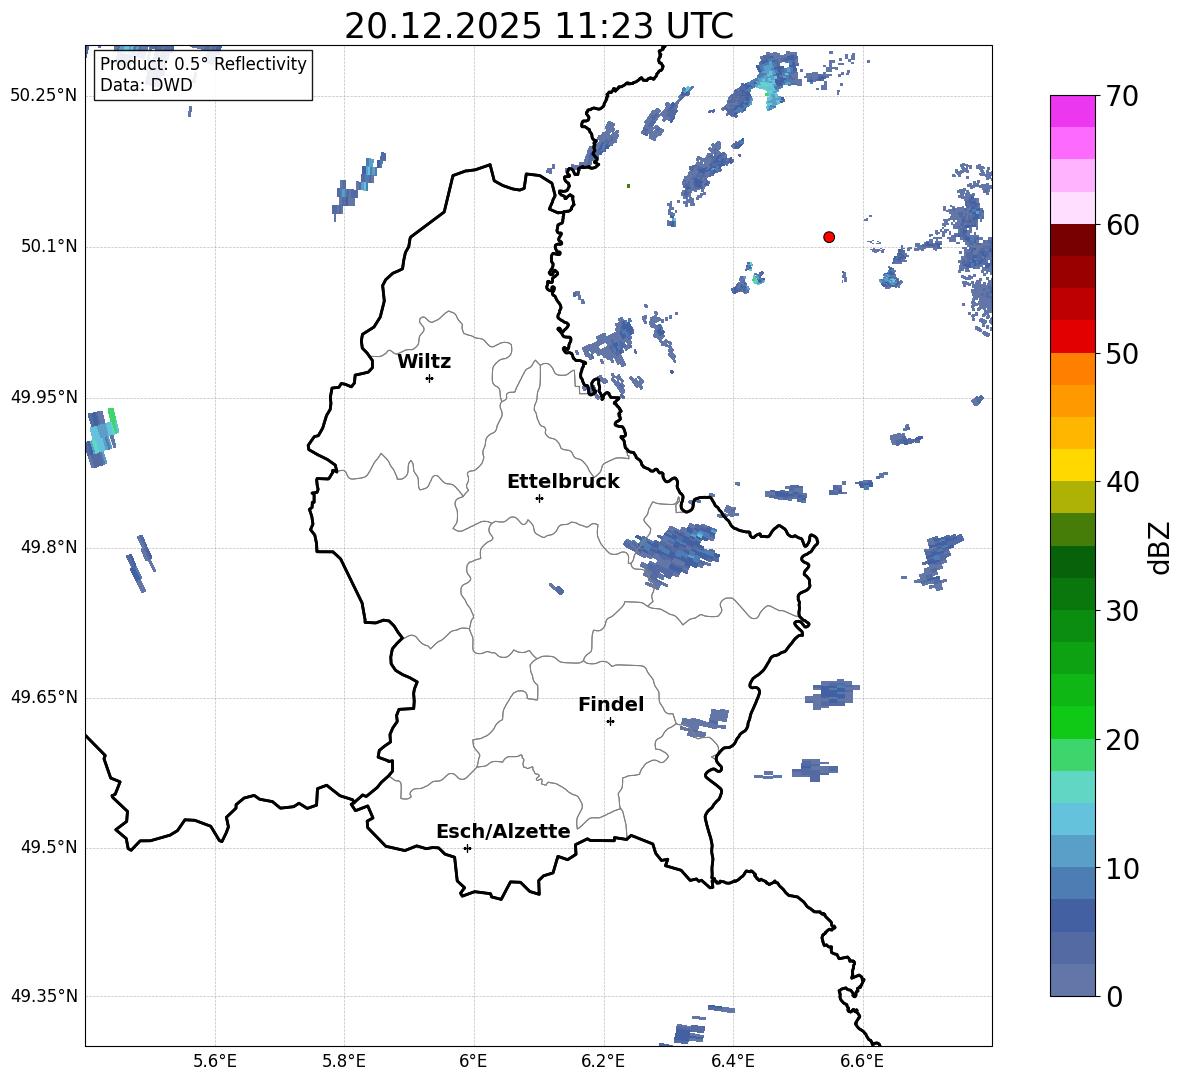Click the 50.25°N latitude label
1184x1081 pixels.
pos(44,96)
